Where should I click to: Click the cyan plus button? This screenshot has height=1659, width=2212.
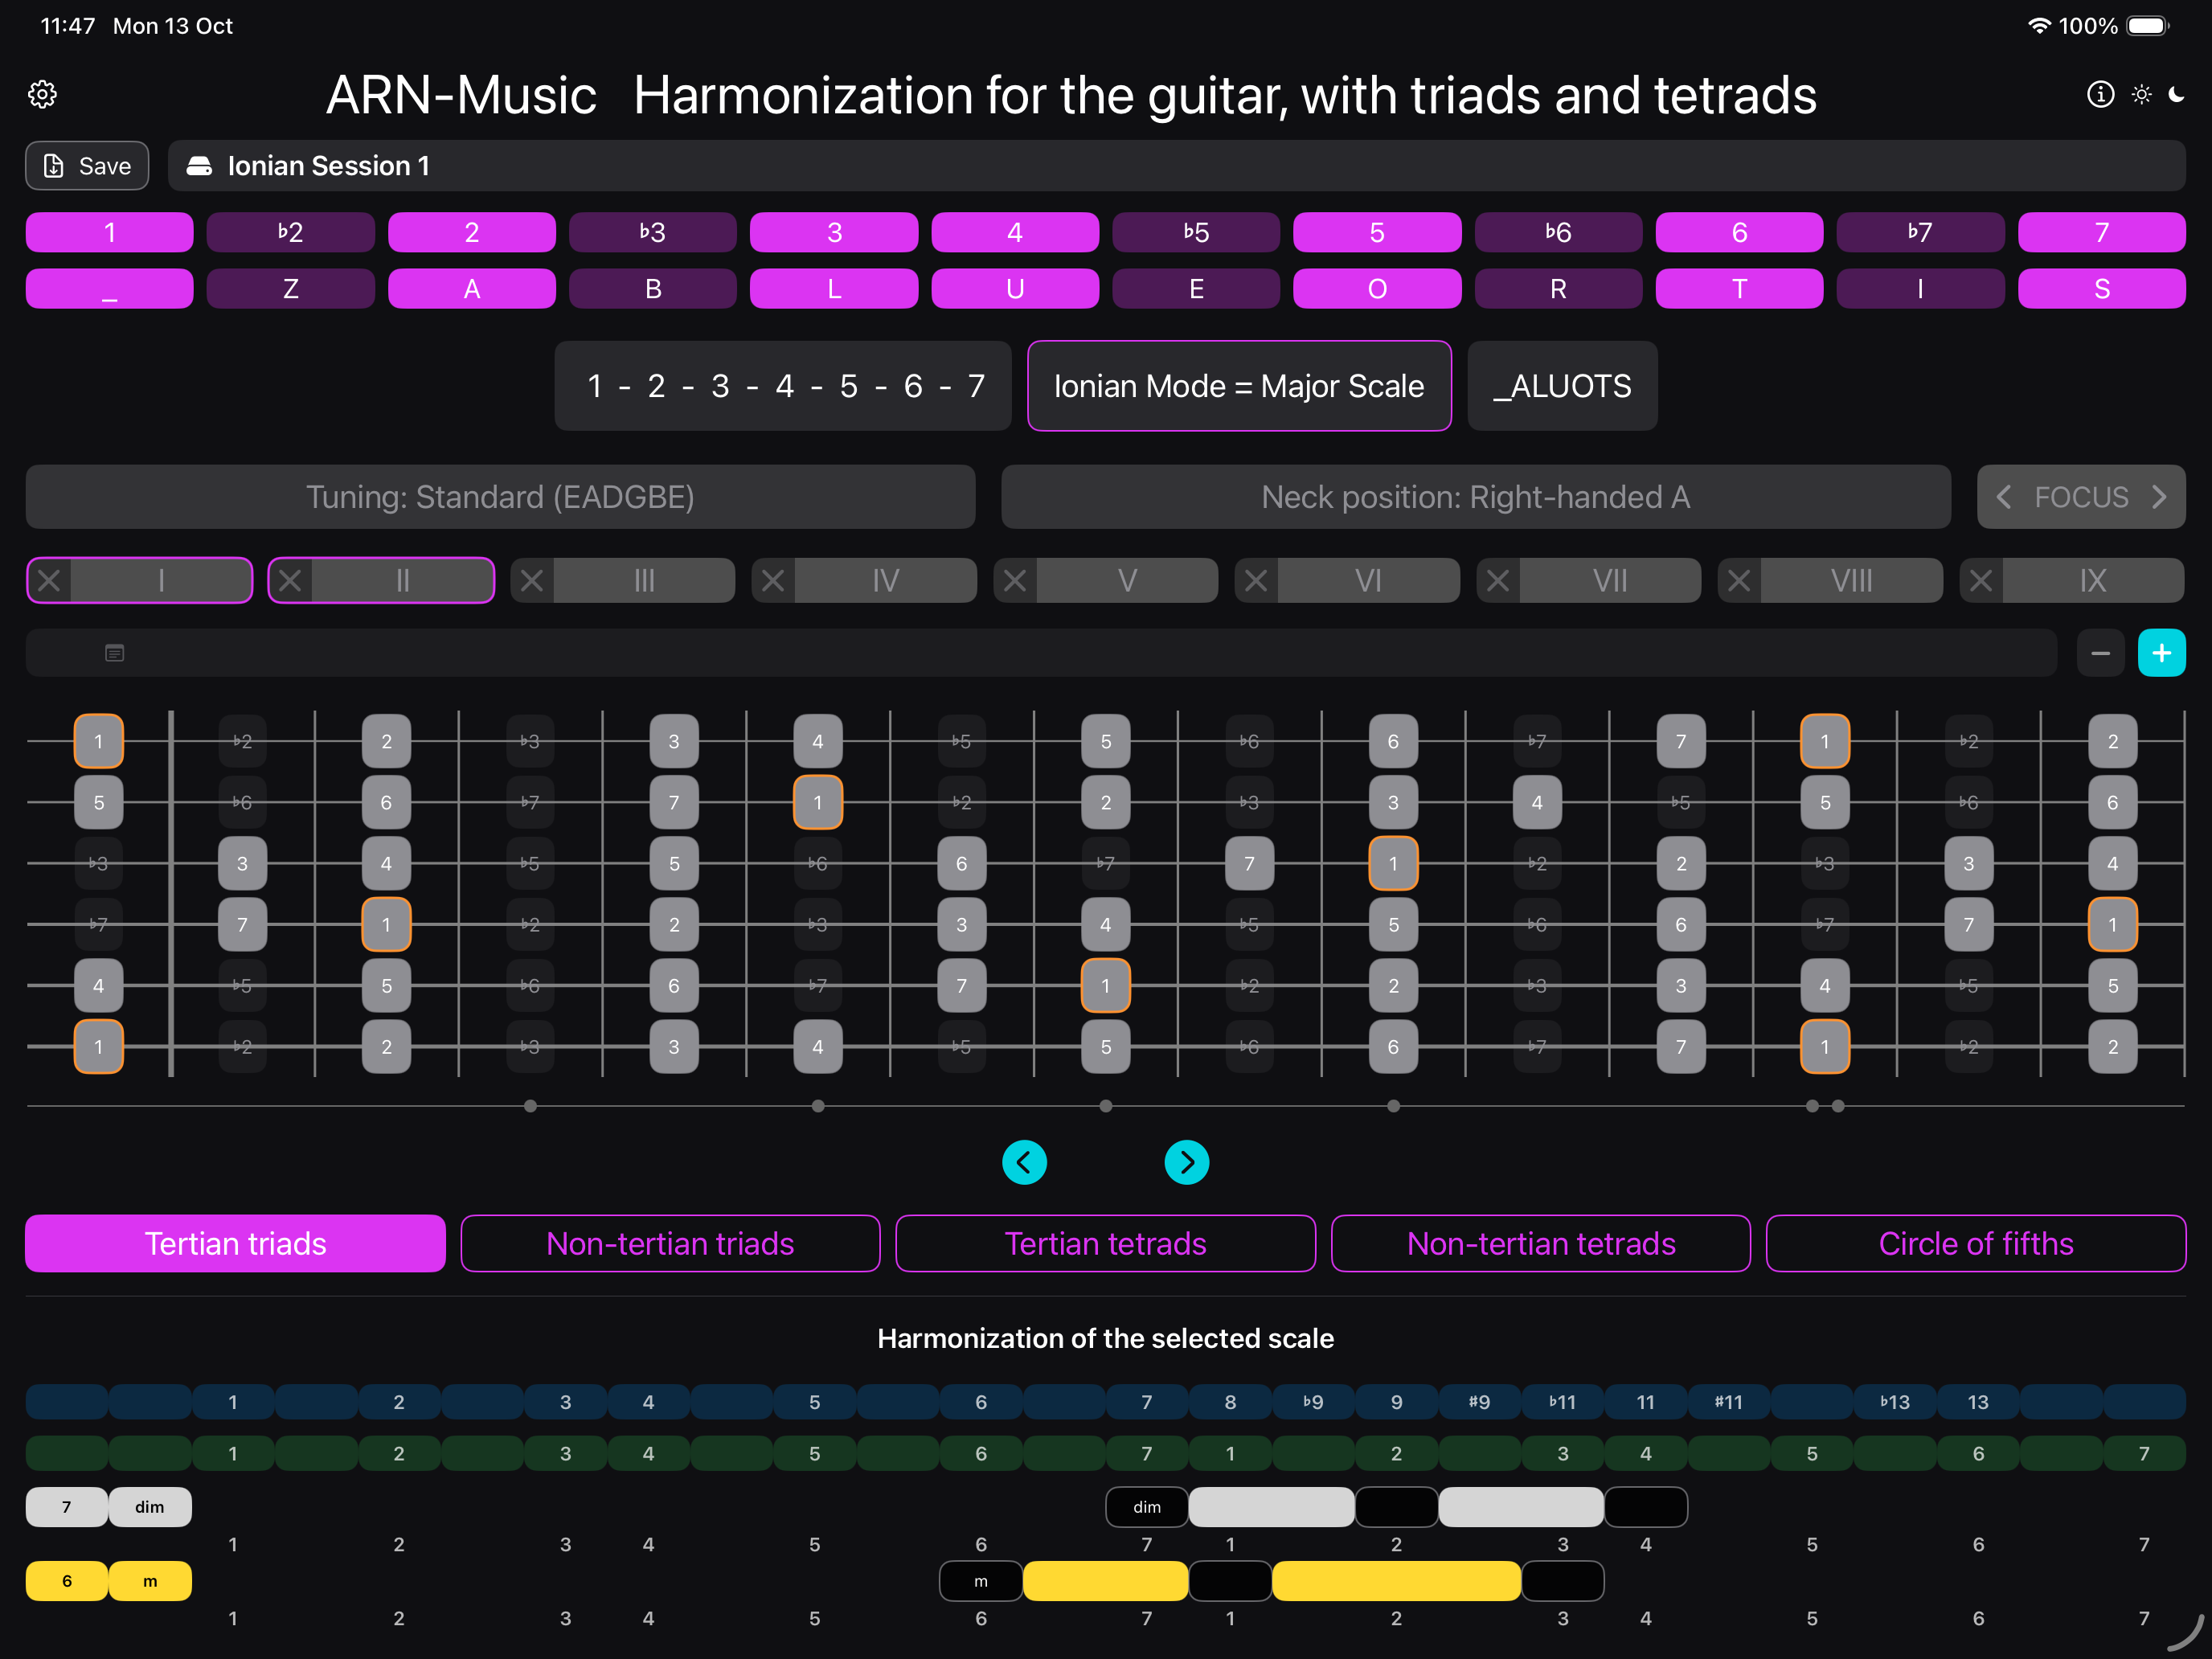point(2161,653)
